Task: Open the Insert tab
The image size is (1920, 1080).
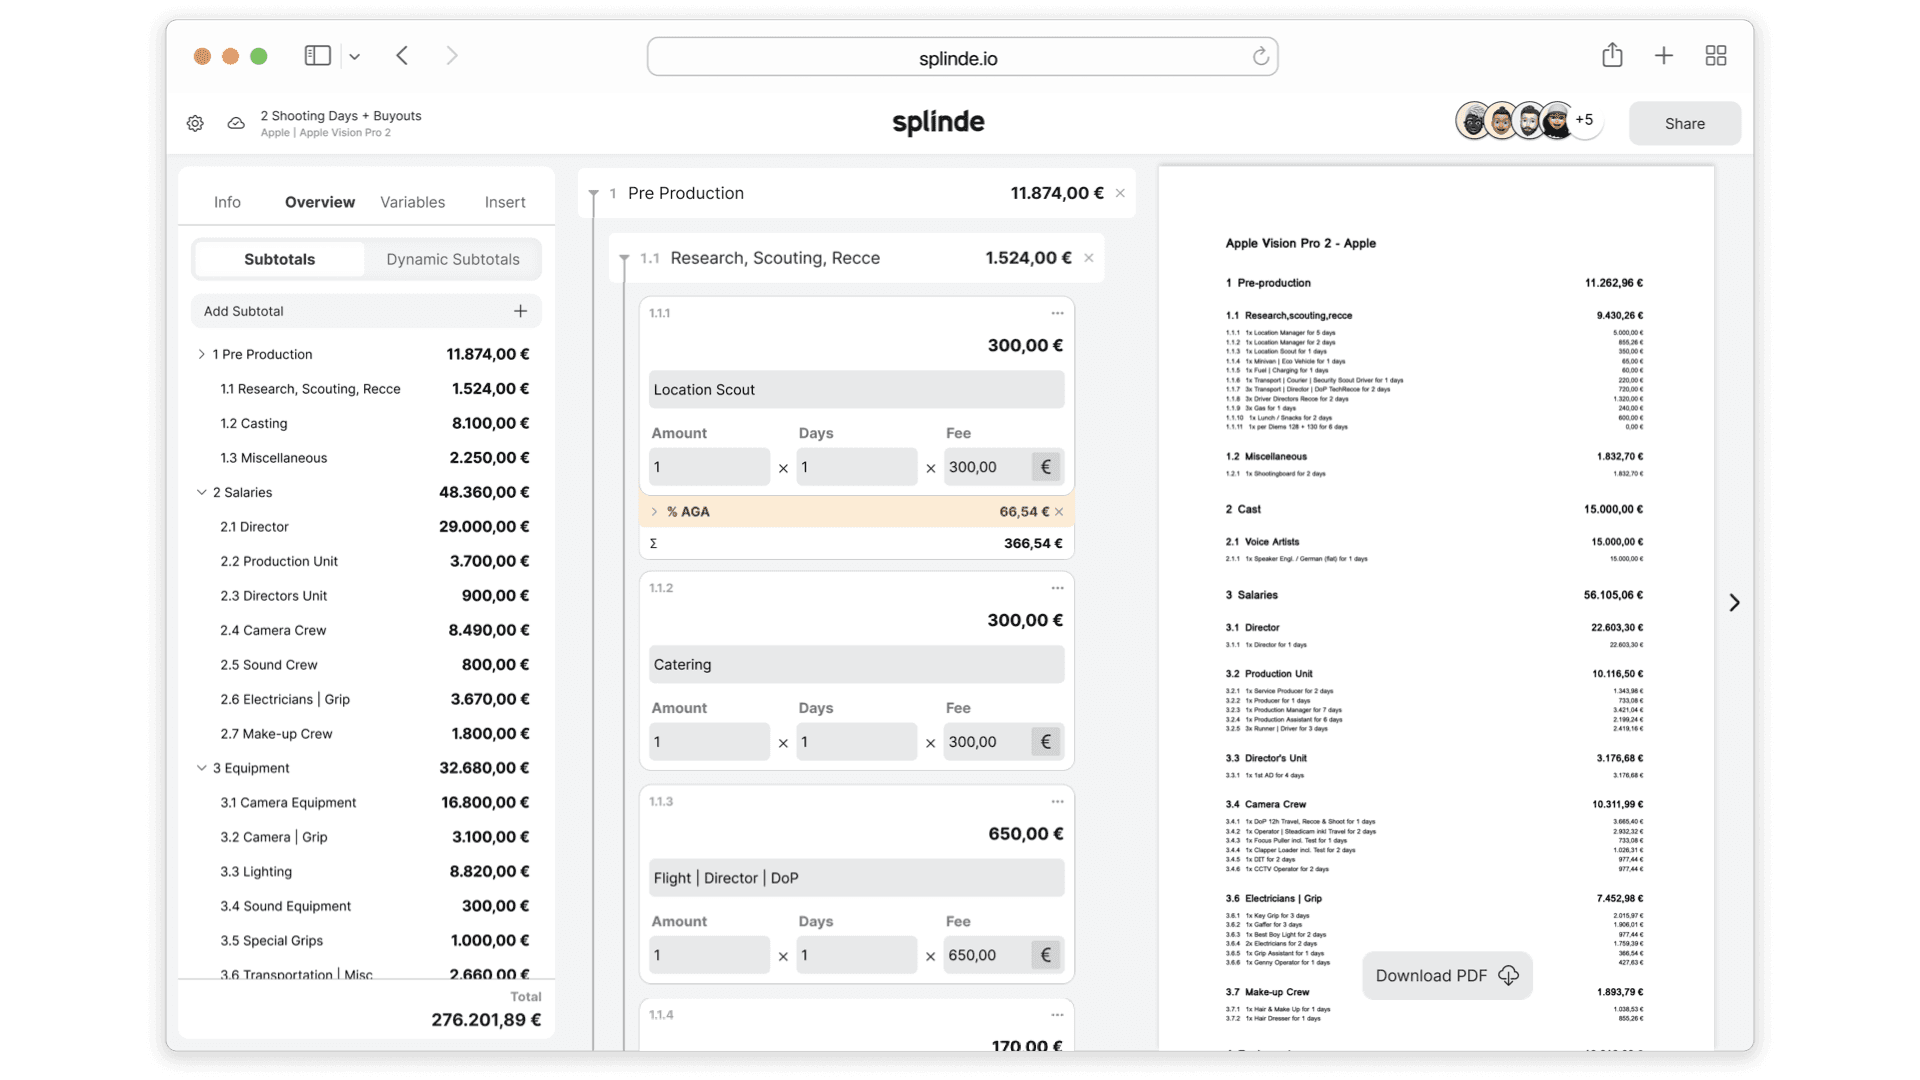Action: (505, 202)
